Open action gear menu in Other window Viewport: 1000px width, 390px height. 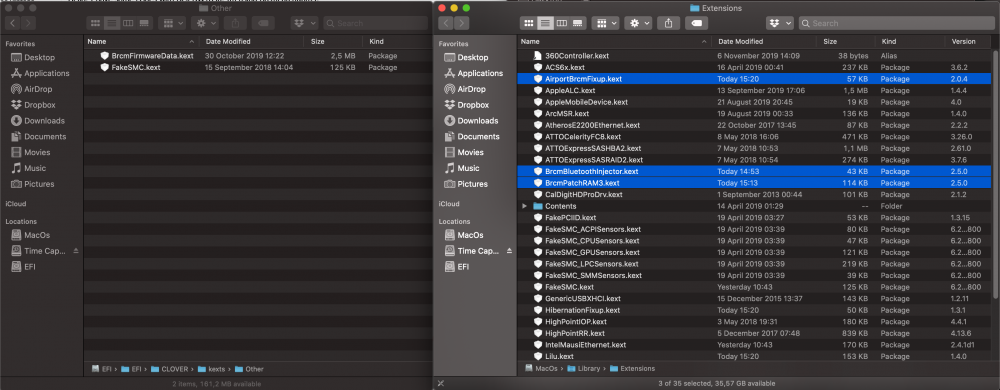pos(205,23)
